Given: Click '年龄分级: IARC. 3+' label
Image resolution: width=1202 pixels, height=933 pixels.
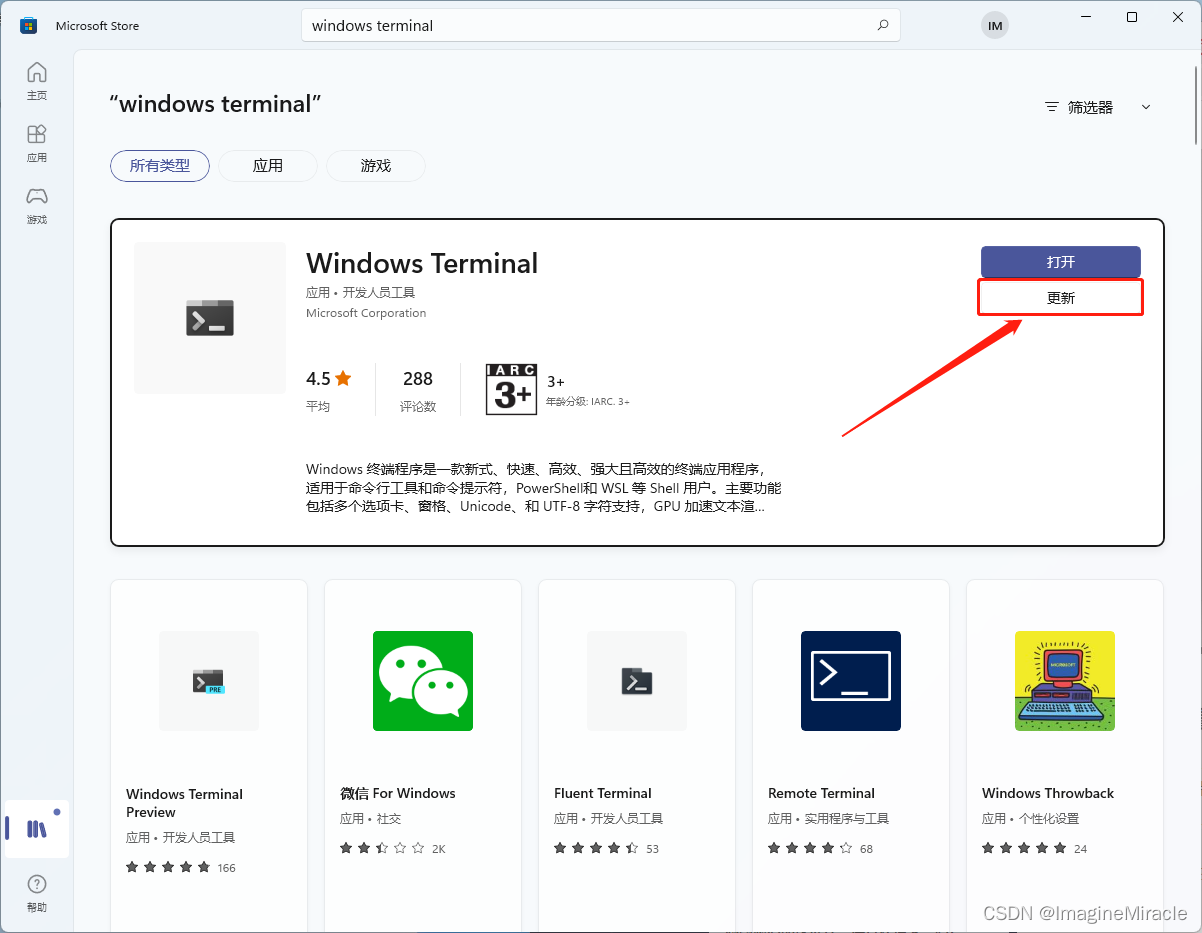Looking at the screenshot, I should 588,402.
